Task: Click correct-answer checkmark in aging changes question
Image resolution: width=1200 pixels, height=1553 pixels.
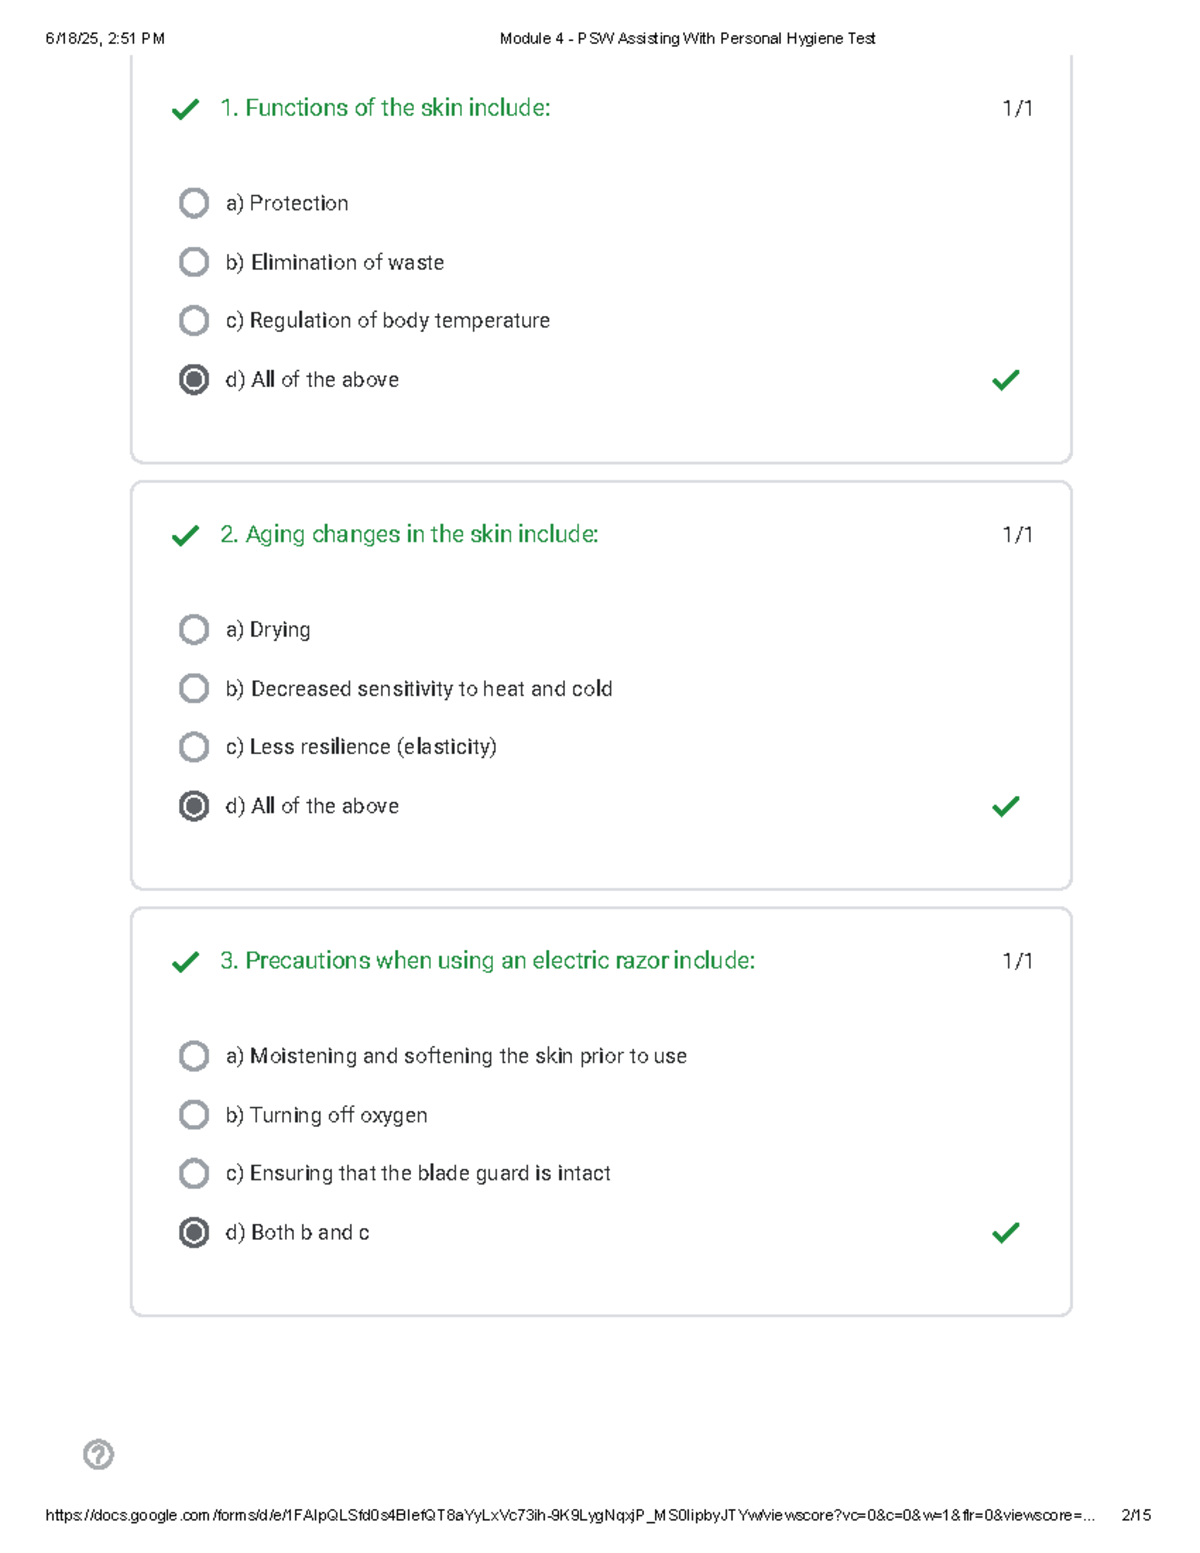Action: [1005, 806]
